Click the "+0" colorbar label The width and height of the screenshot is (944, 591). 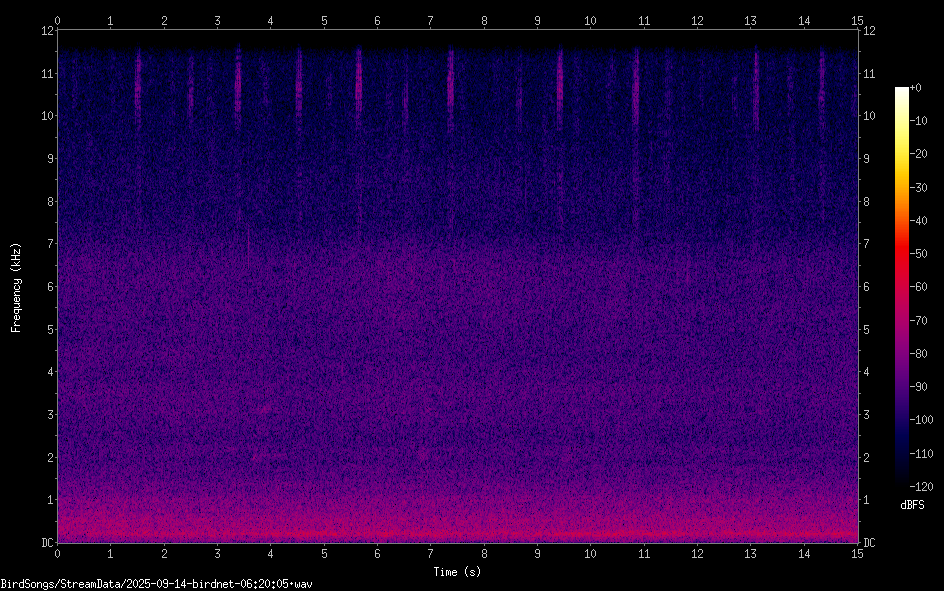[916, 88]
